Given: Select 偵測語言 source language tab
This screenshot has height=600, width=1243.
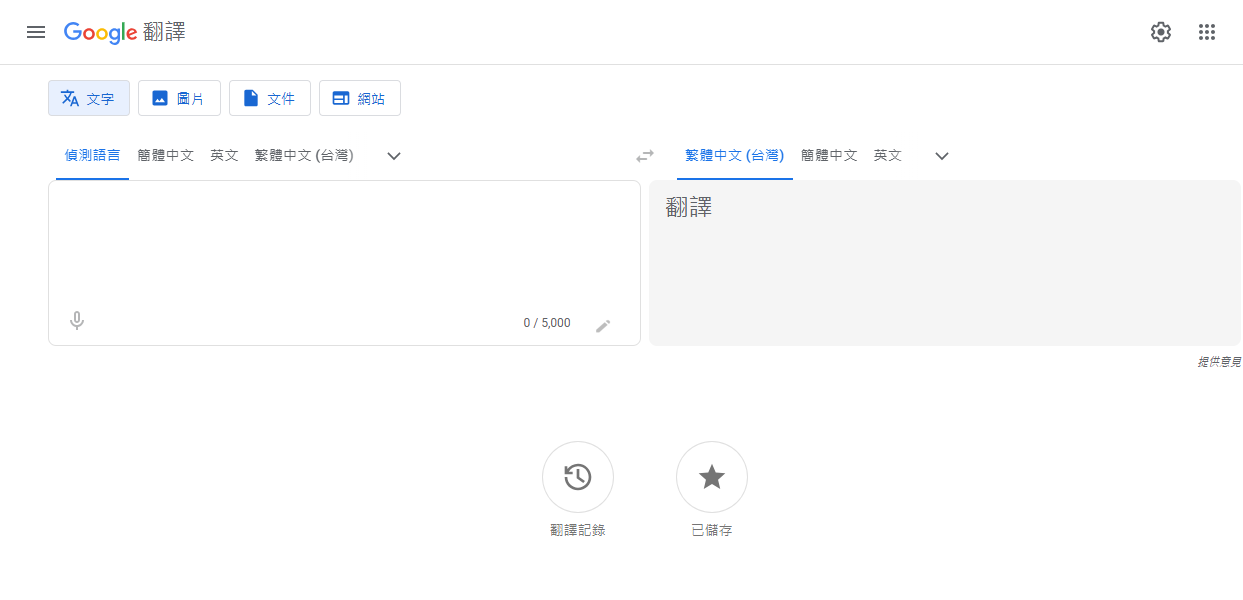Looking at the screenshot, I should (92, 156).
